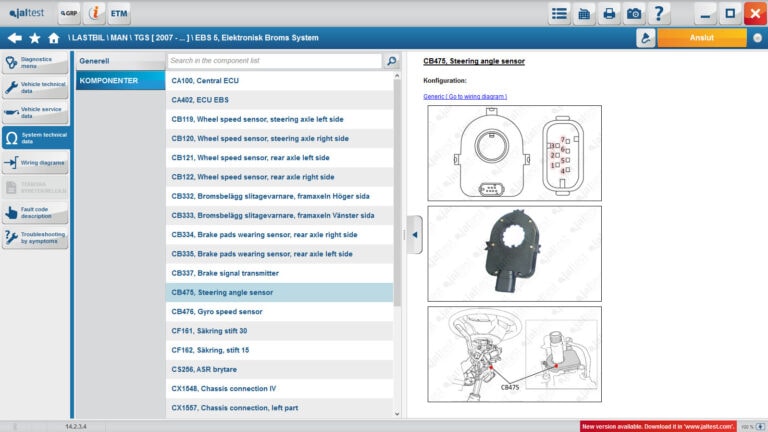This screenshot has width=768, height=432.
Task: Click the new version available notice
Action: 658,427
